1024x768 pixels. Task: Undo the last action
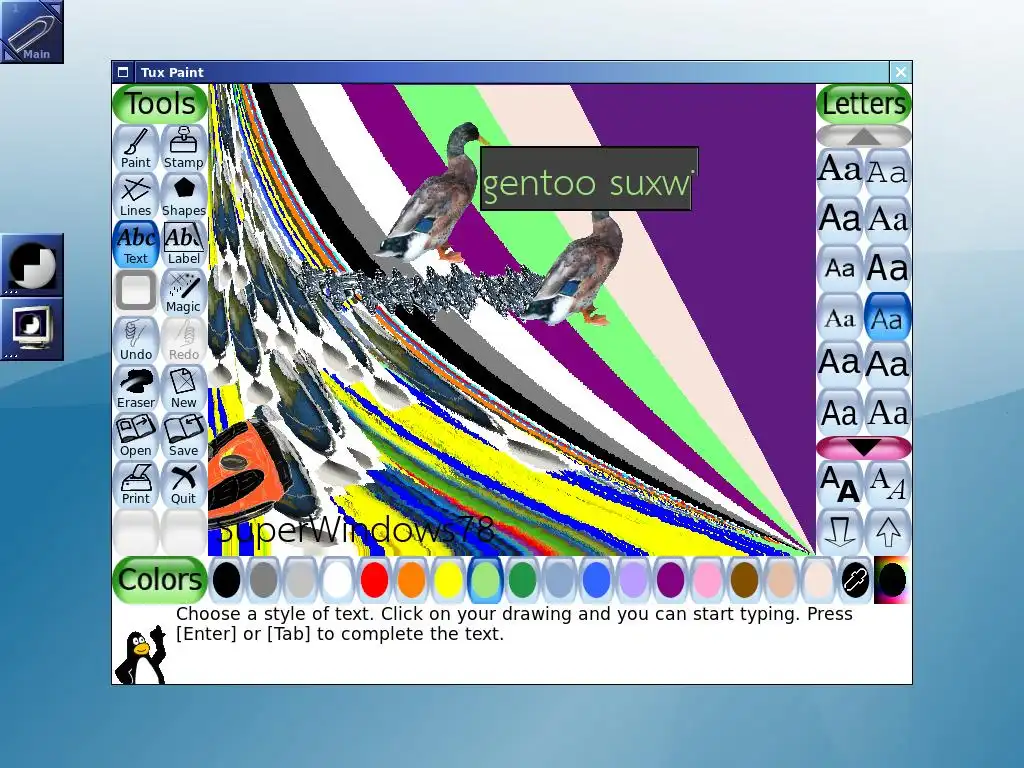pyautogui.click(x=136, y=340)
